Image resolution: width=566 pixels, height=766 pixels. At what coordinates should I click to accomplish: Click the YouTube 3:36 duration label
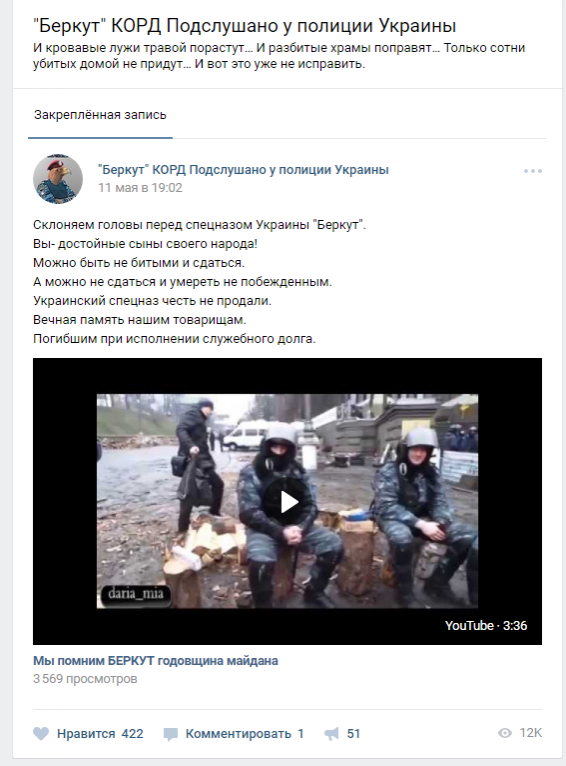486,626
